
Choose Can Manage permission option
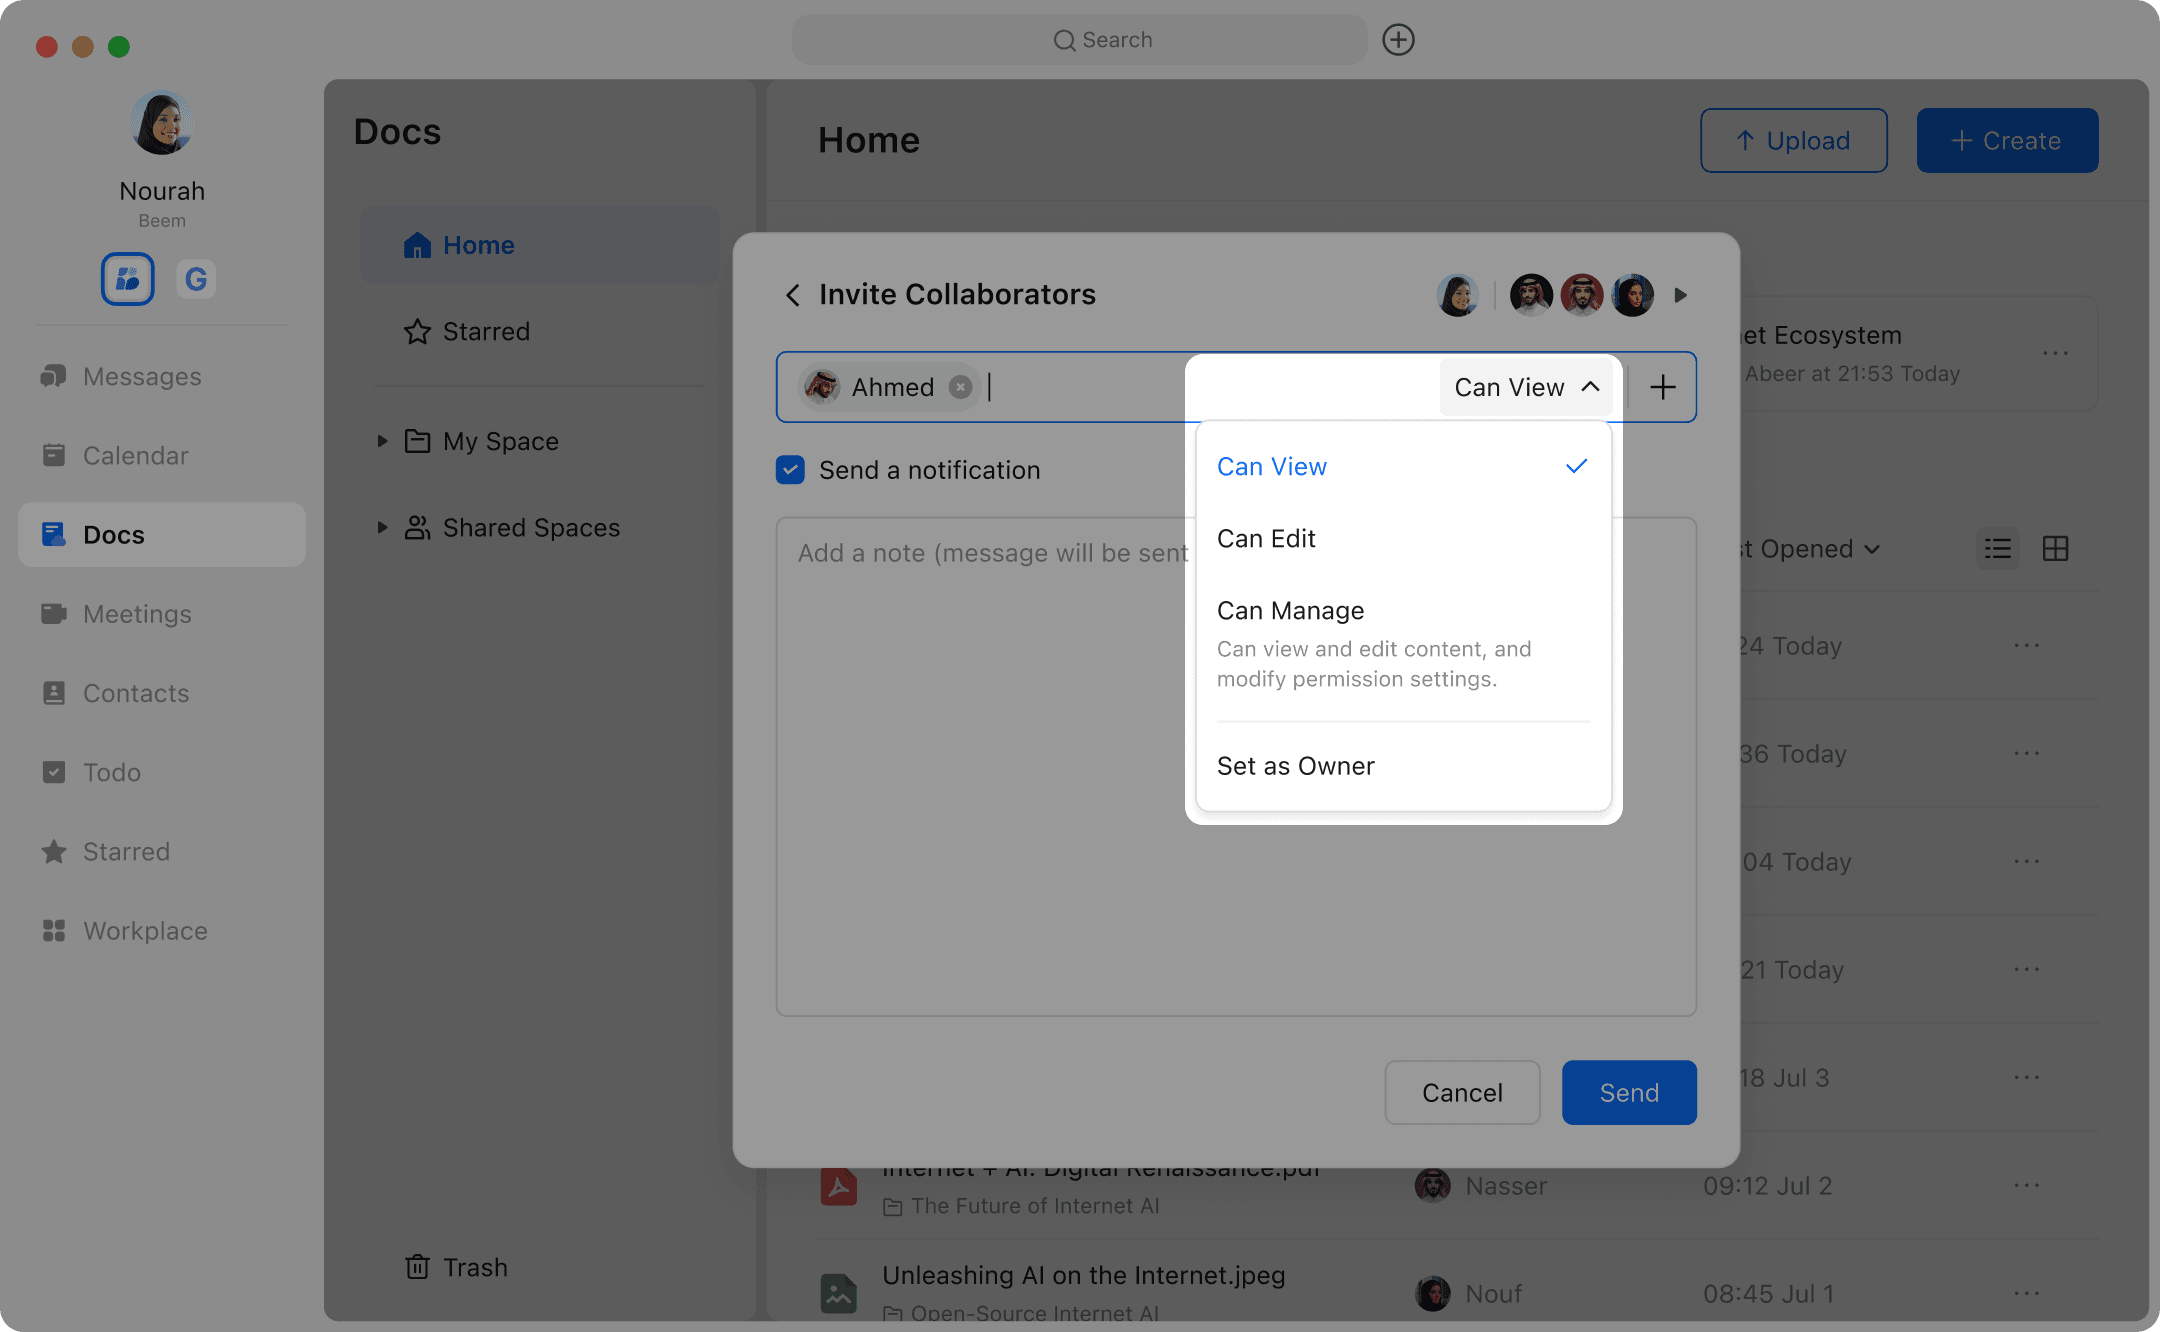1290,611
